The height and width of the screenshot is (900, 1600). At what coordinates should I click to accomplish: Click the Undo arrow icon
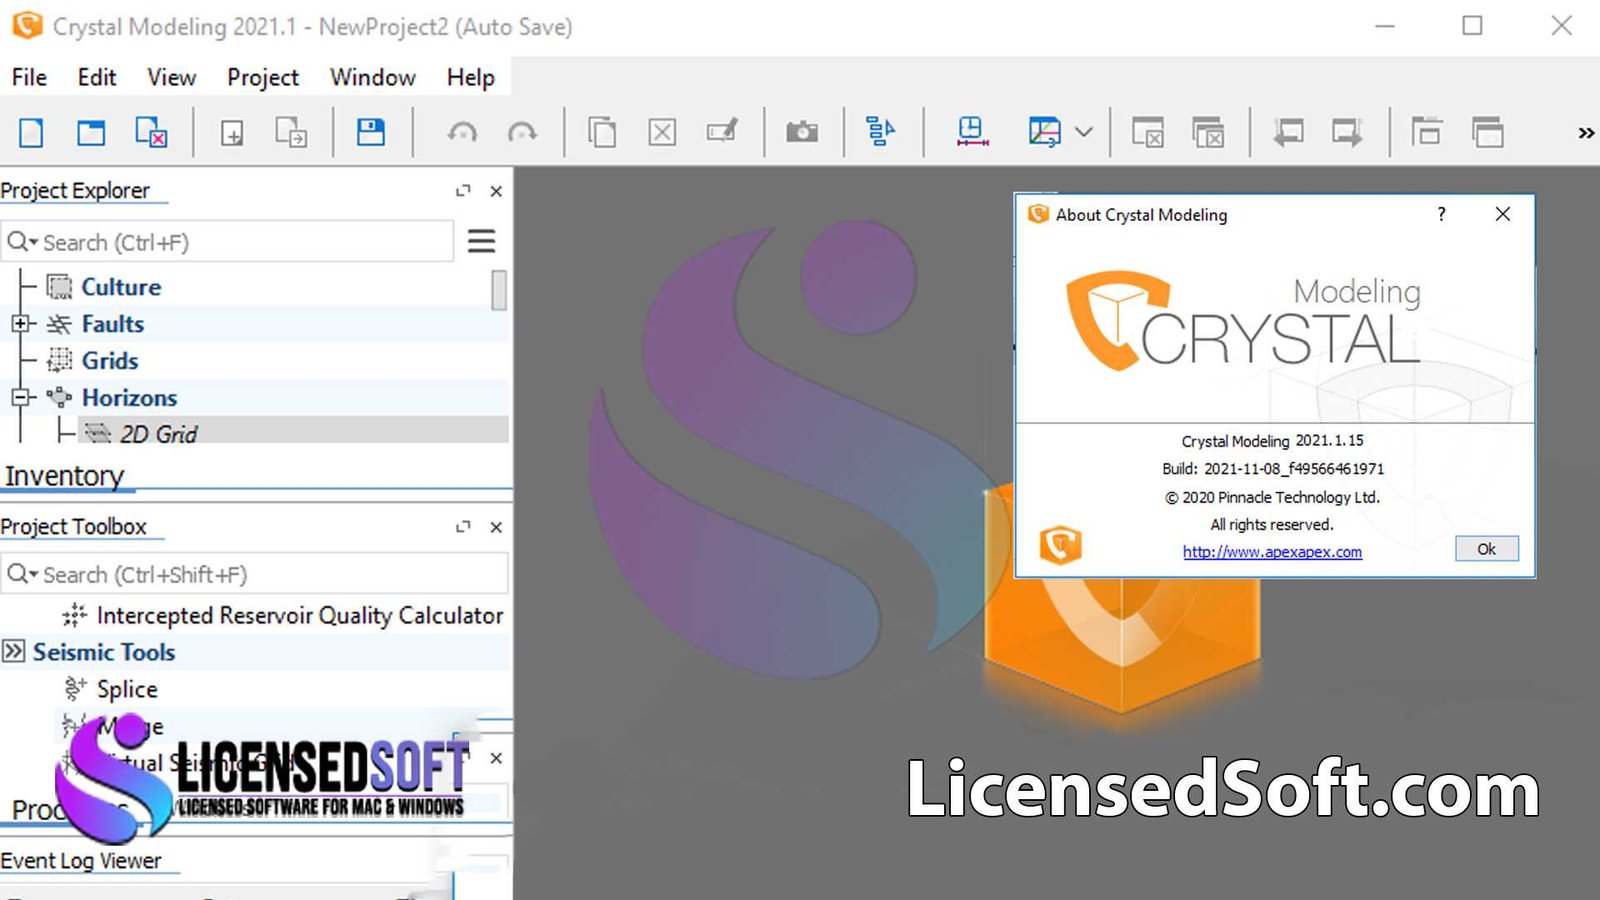pyautogui.click(x=462, y=132)
